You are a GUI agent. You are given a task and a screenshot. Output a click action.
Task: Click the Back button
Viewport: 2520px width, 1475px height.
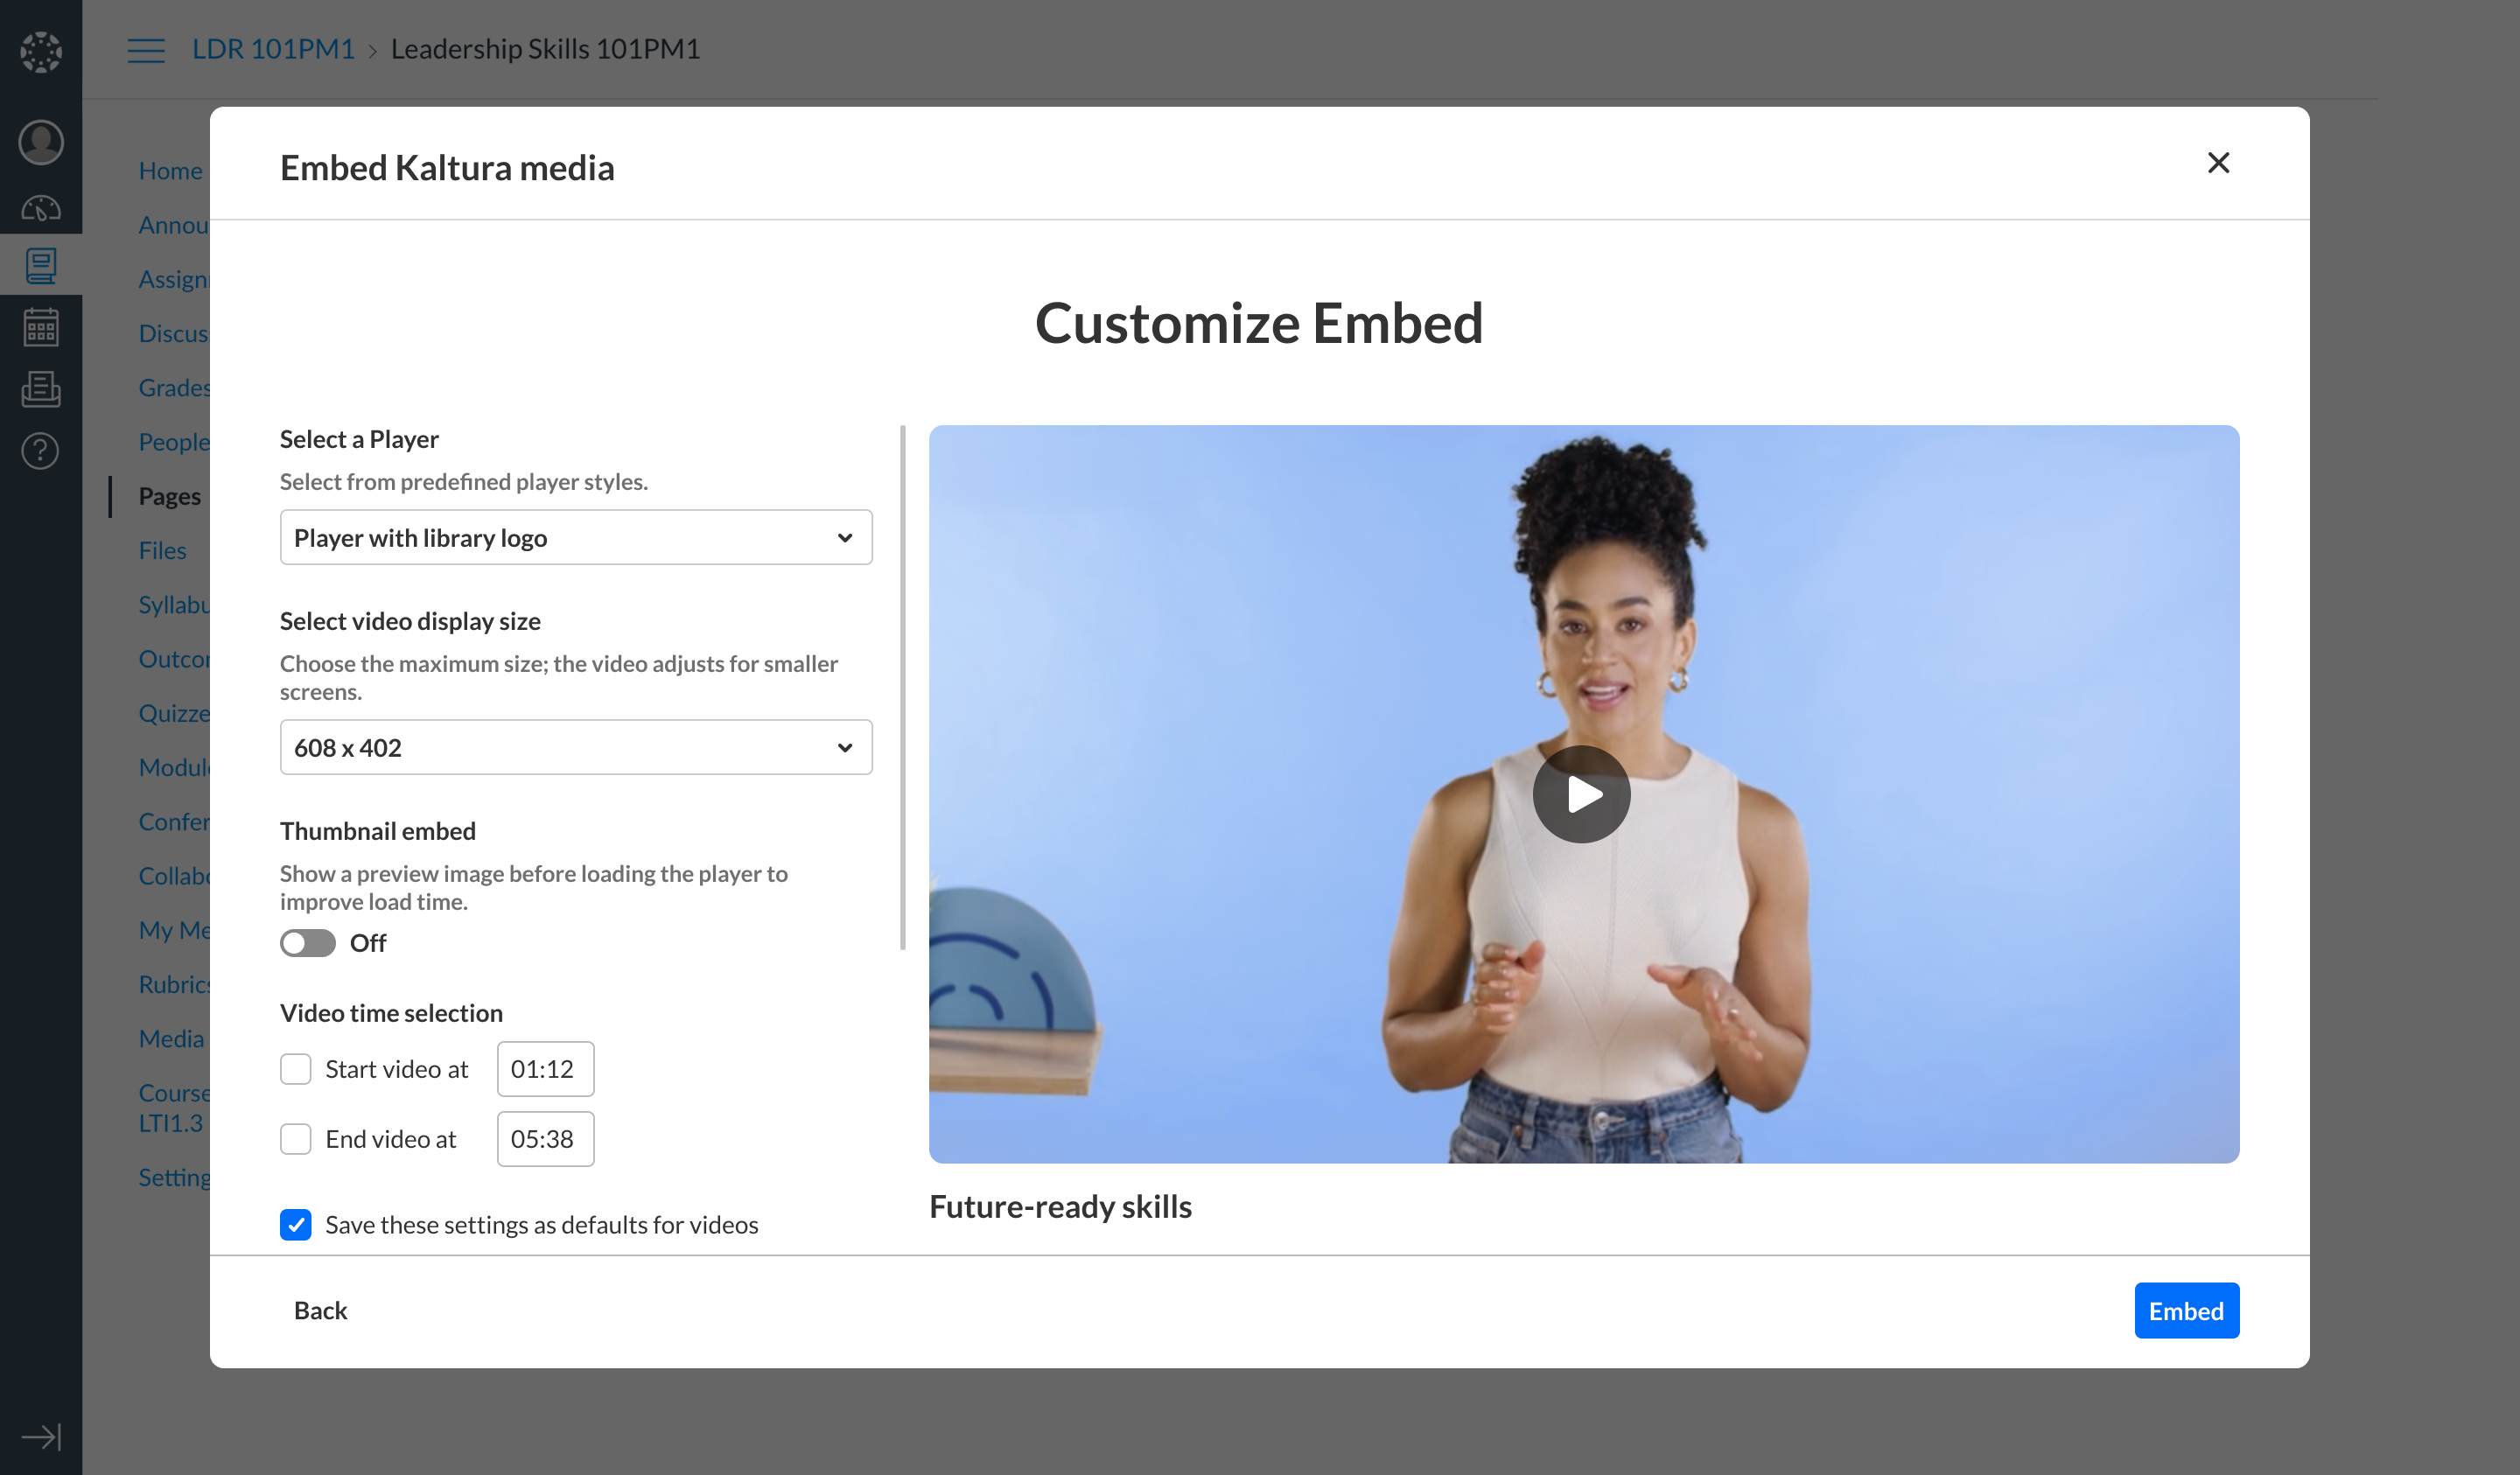tap(320, 1311)
